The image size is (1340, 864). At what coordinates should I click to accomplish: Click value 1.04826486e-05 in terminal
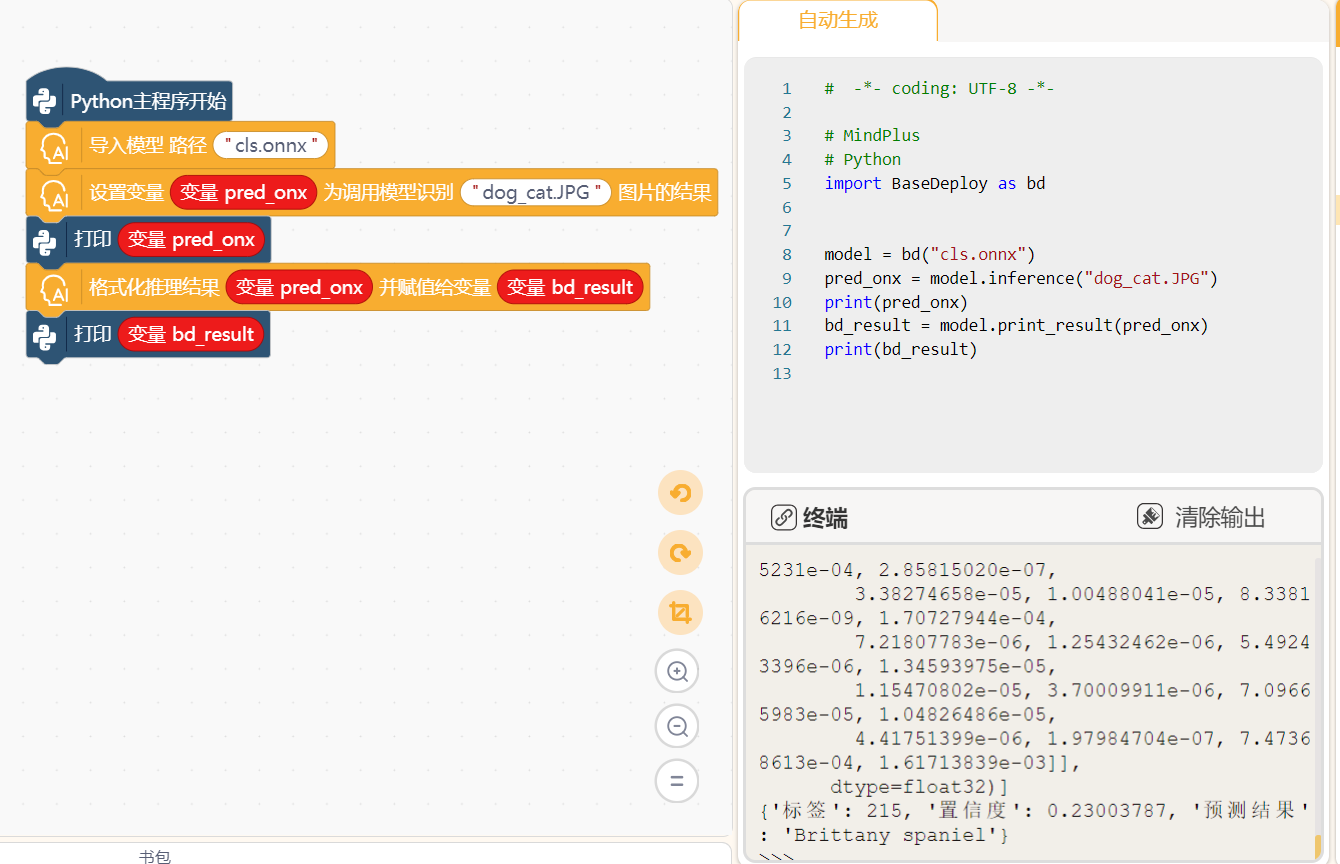[x=962, y=715]
